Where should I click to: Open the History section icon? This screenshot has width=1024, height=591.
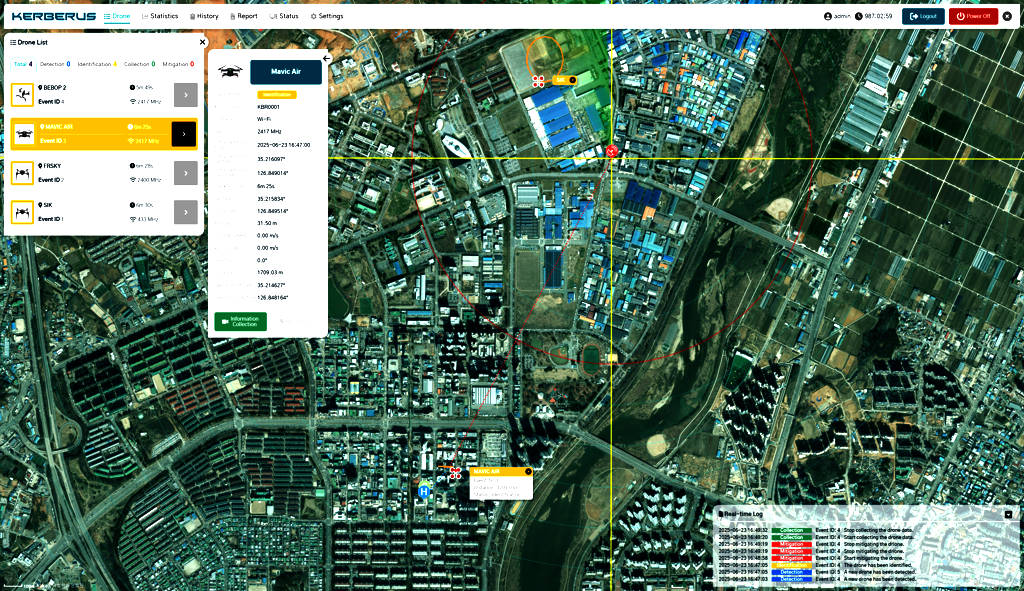[x=193, y=16]
